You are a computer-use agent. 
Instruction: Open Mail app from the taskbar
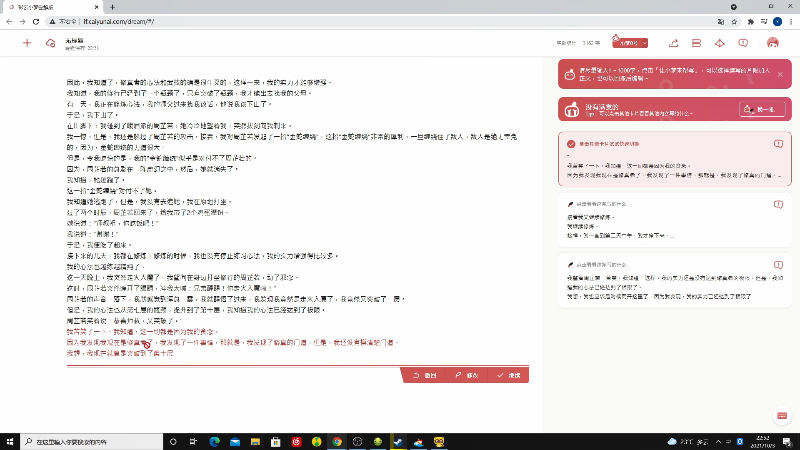[235, 441]
